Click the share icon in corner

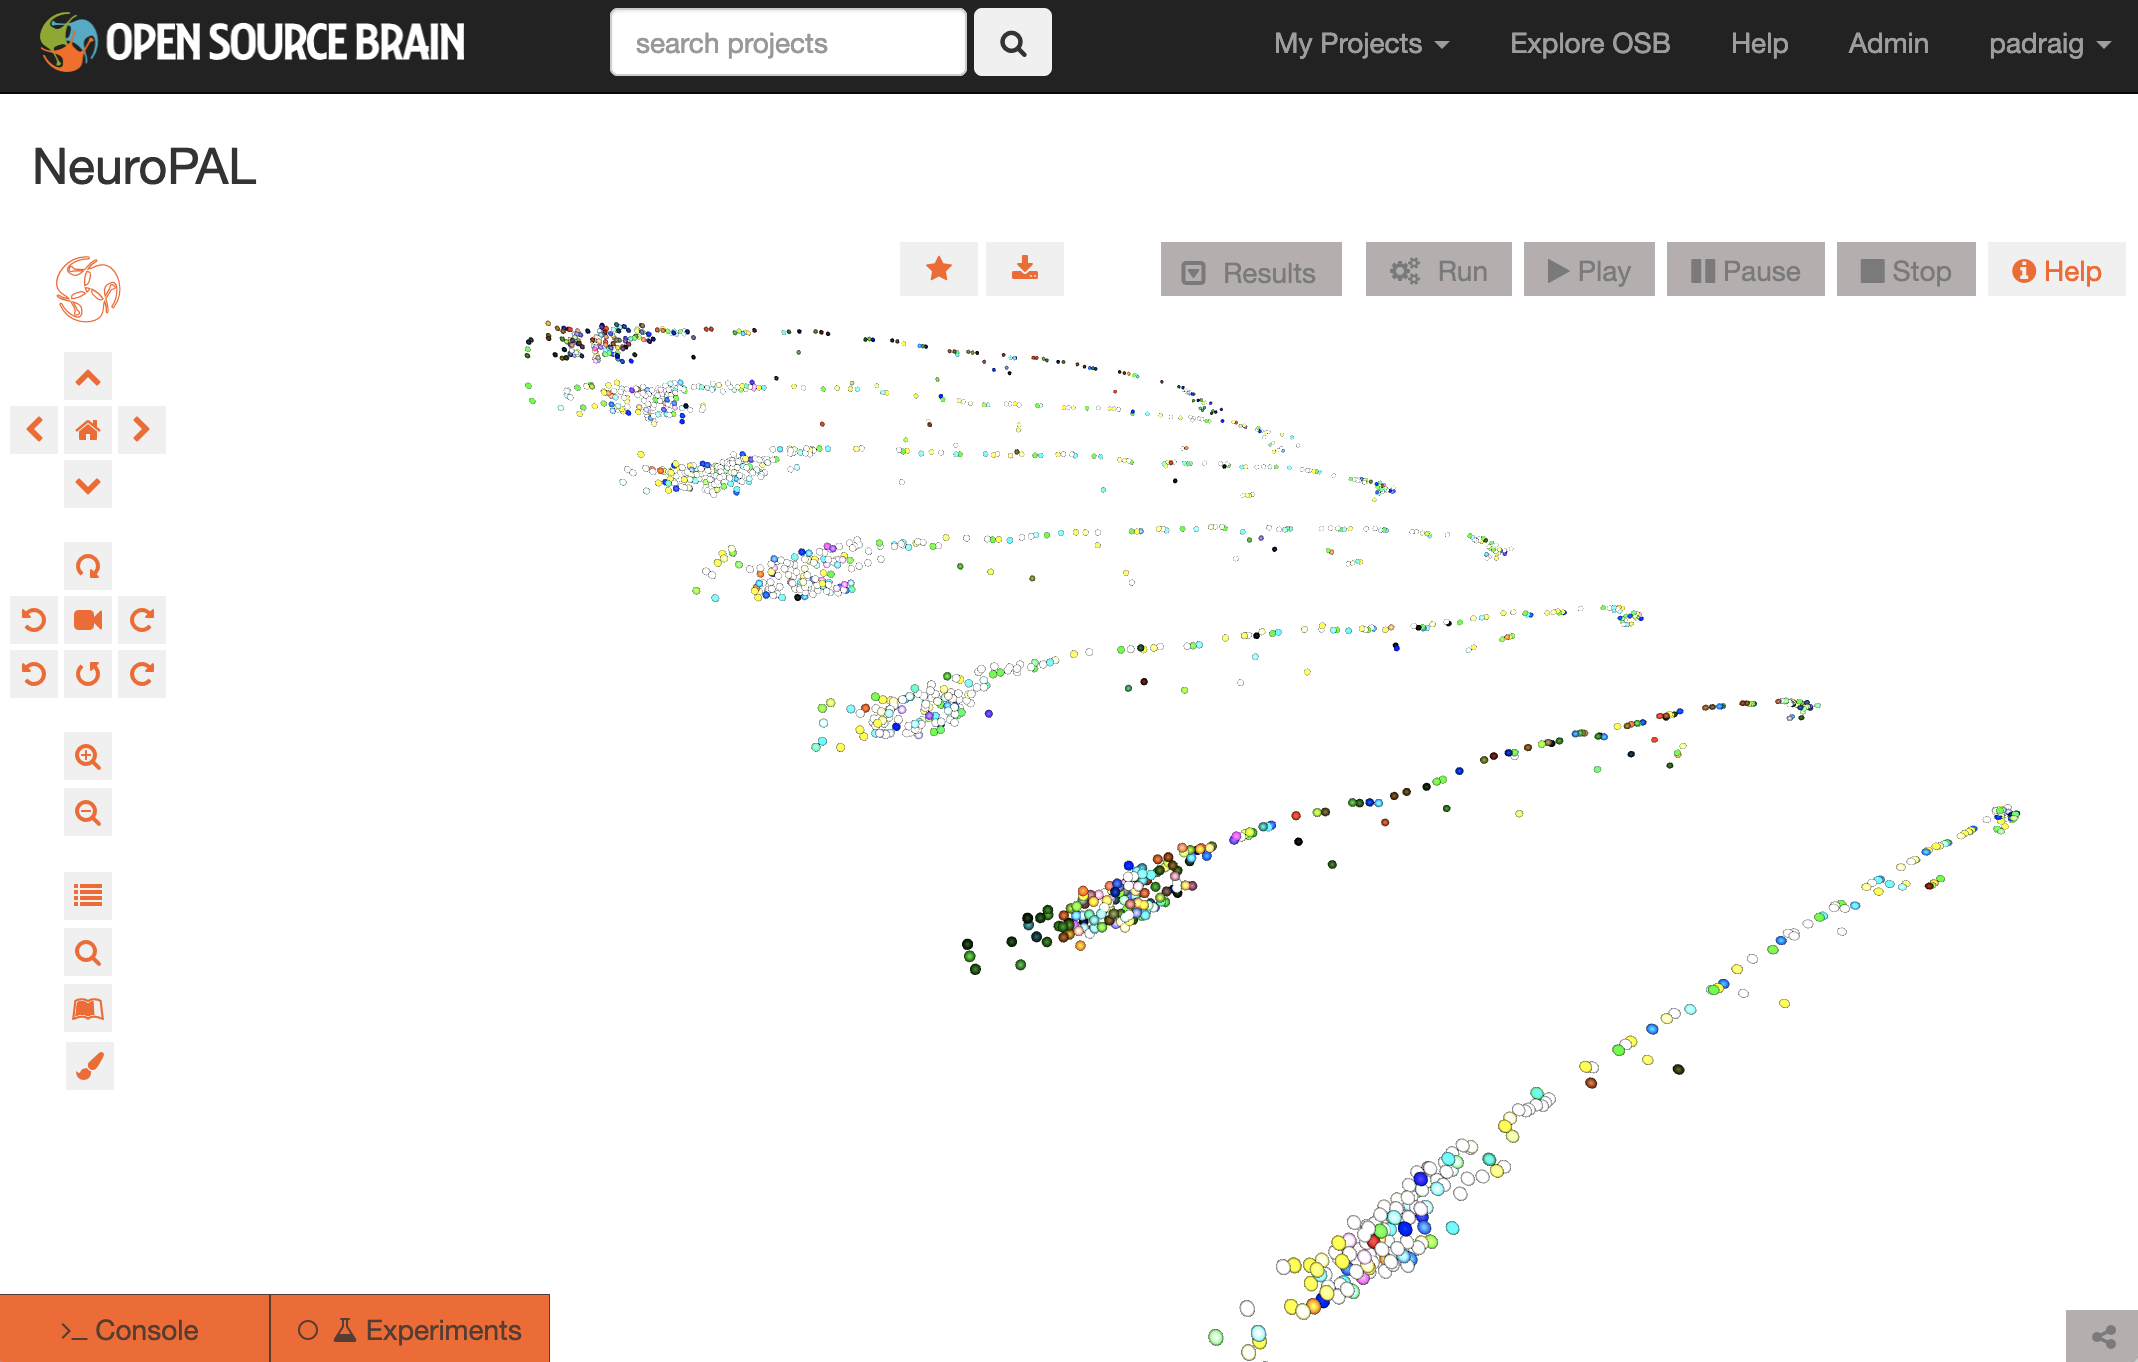2103,1337
